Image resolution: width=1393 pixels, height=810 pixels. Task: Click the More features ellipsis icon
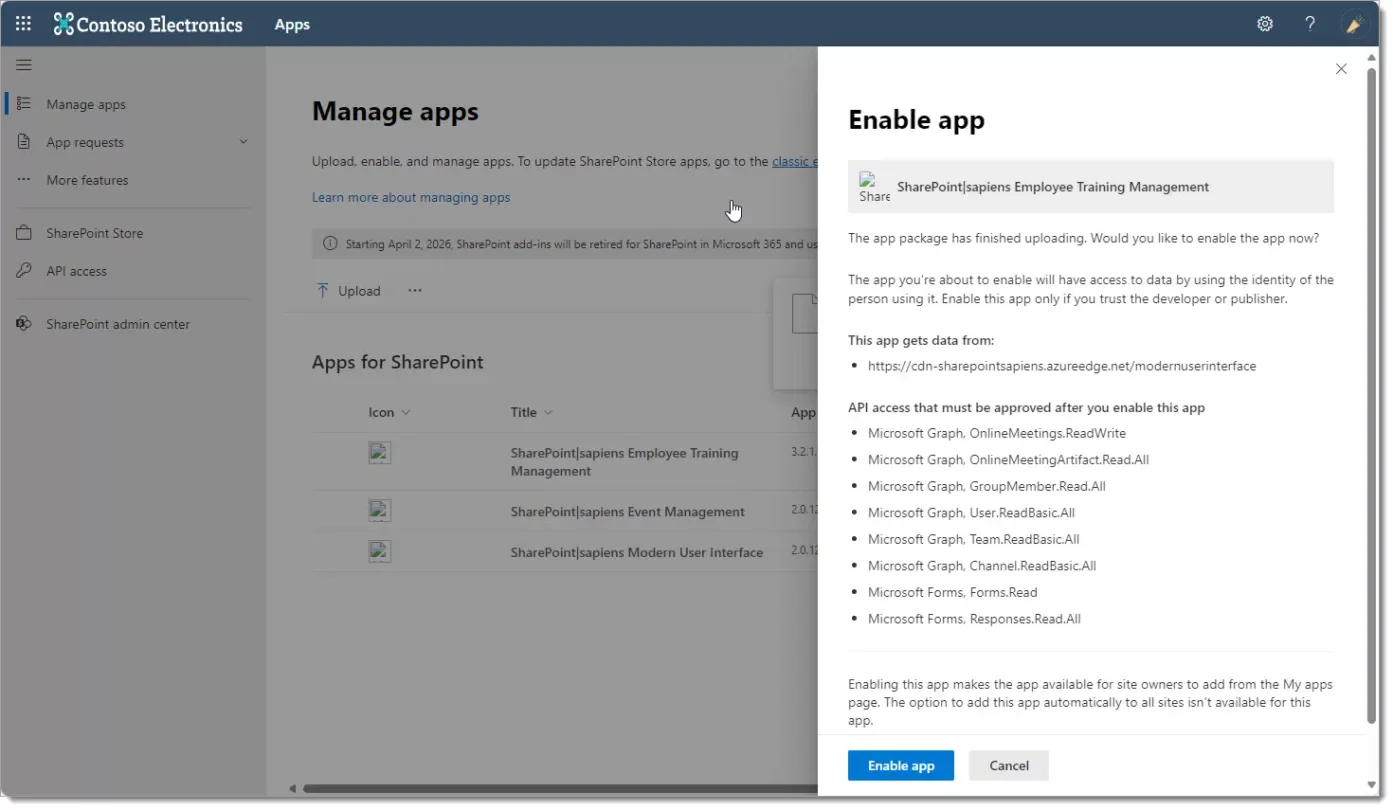(x=24, y=180)
